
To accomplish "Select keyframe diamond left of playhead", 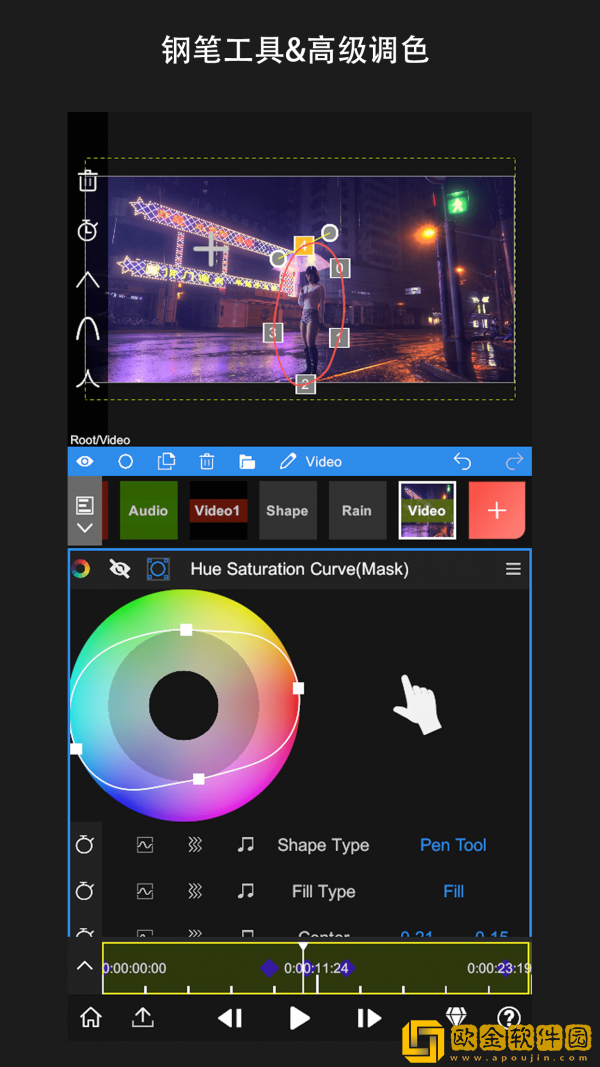I will tap(270, 968).
